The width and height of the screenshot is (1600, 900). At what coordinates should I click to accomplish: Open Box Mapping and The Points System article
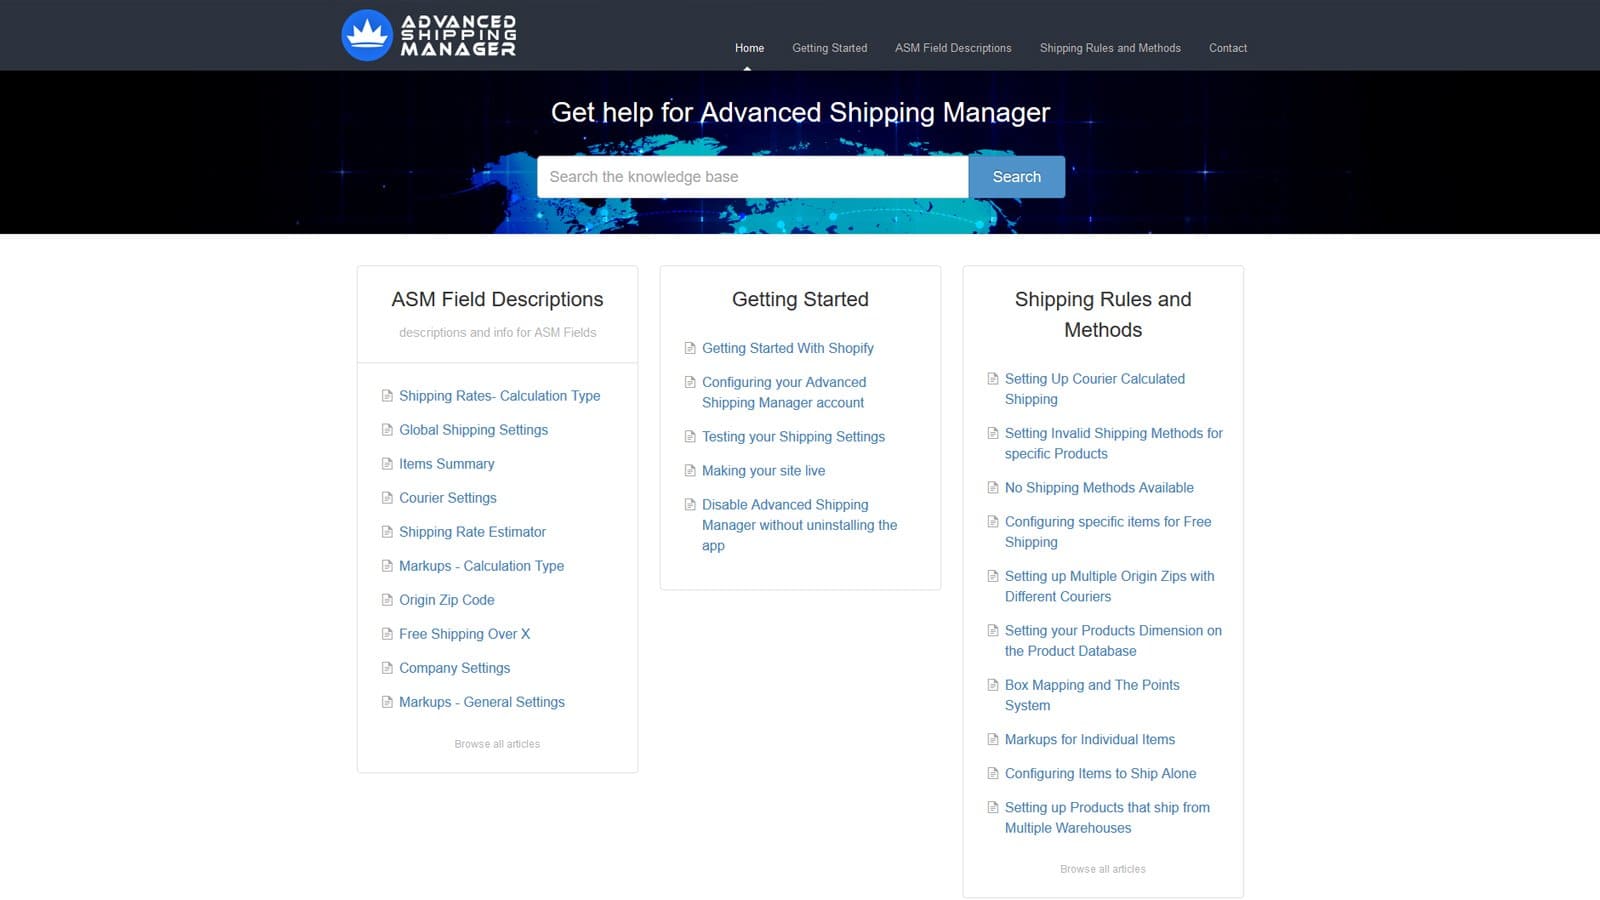(1092, 695)
